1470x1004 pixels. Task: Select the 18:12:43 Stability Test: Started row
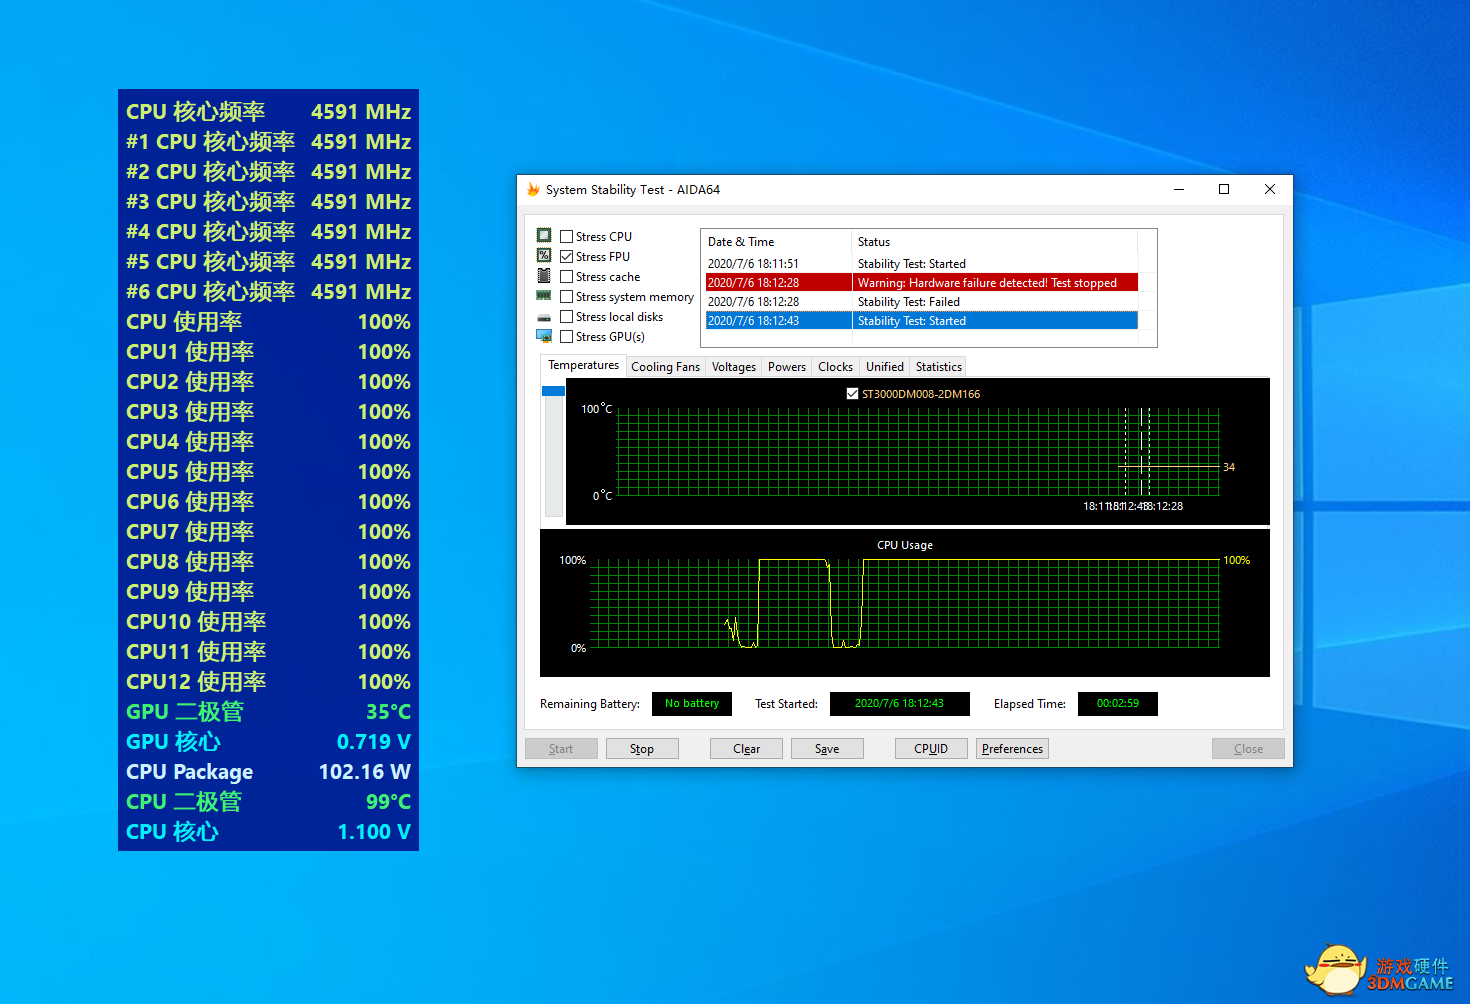(922, 321)
